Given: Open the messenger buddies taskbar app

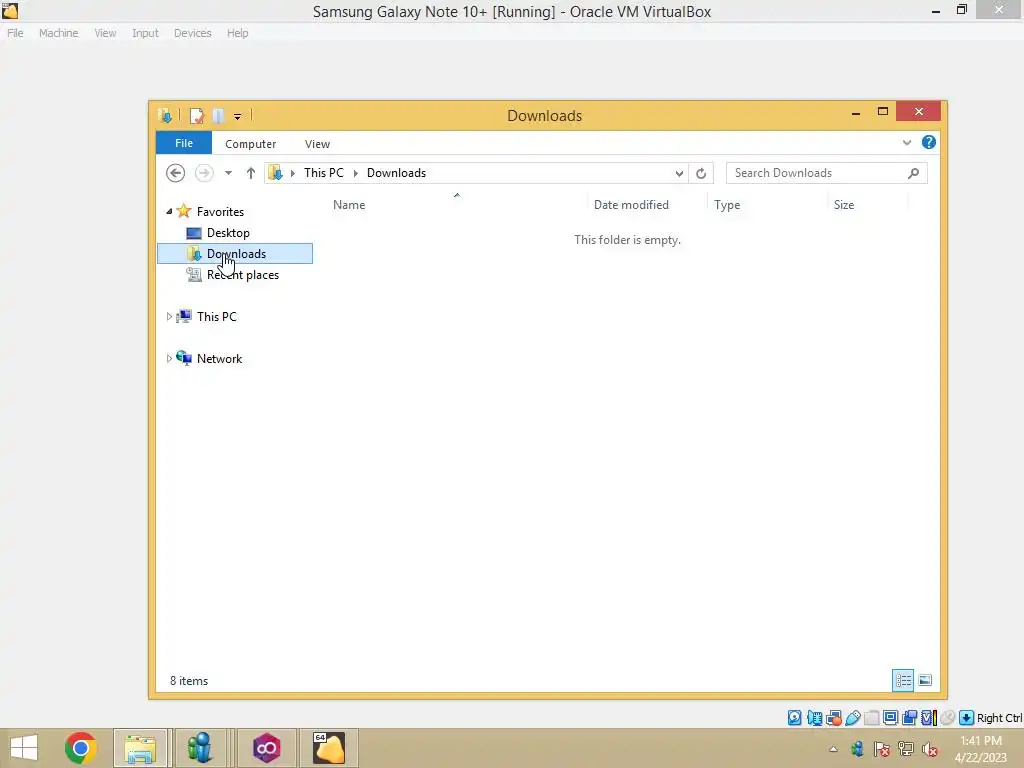Looking at the screenshot, I should tap(199, 748).
